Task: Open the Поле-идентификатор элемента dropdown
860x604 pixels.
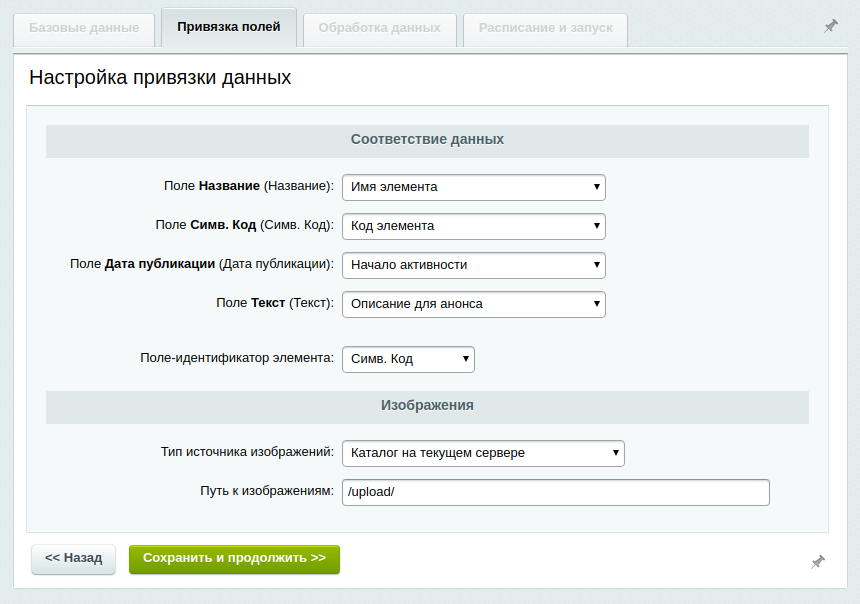Action: point(408,359)
